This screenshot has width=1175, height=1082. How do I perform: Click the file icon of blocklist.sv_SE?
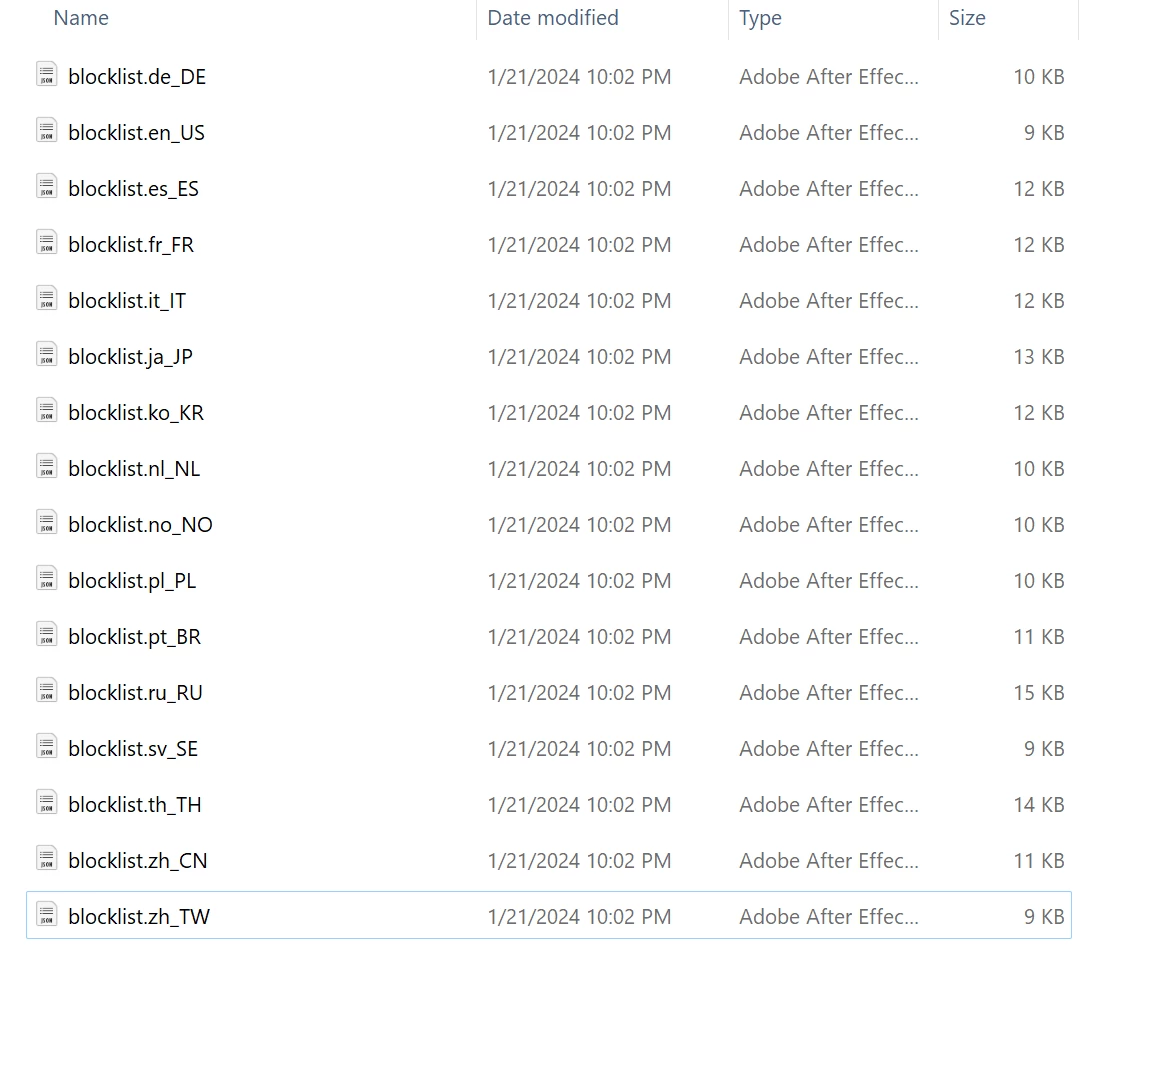[46, 747]
